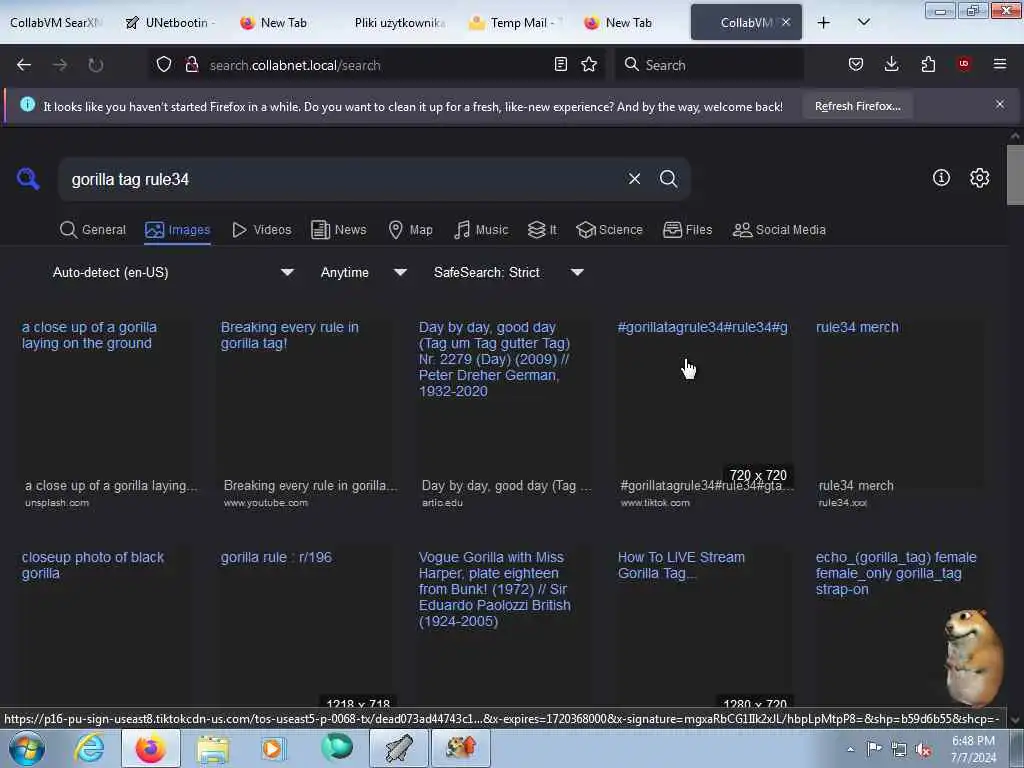Open taskbar clock showing 6:48 PM
This screenshot has width=1024, height=768.
click(973, 749)
